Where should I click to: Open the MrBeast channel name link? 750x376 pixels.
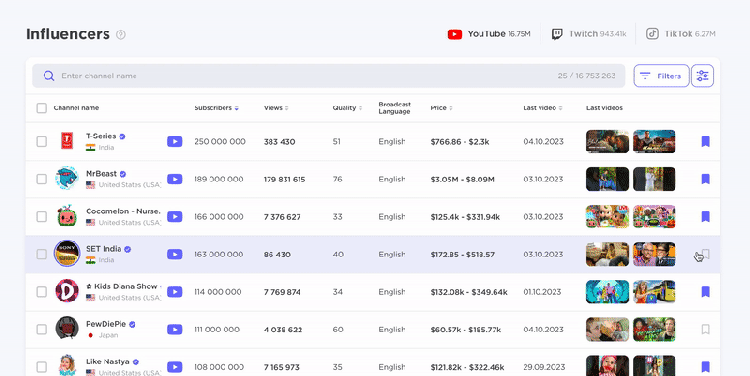click(101, 174)
